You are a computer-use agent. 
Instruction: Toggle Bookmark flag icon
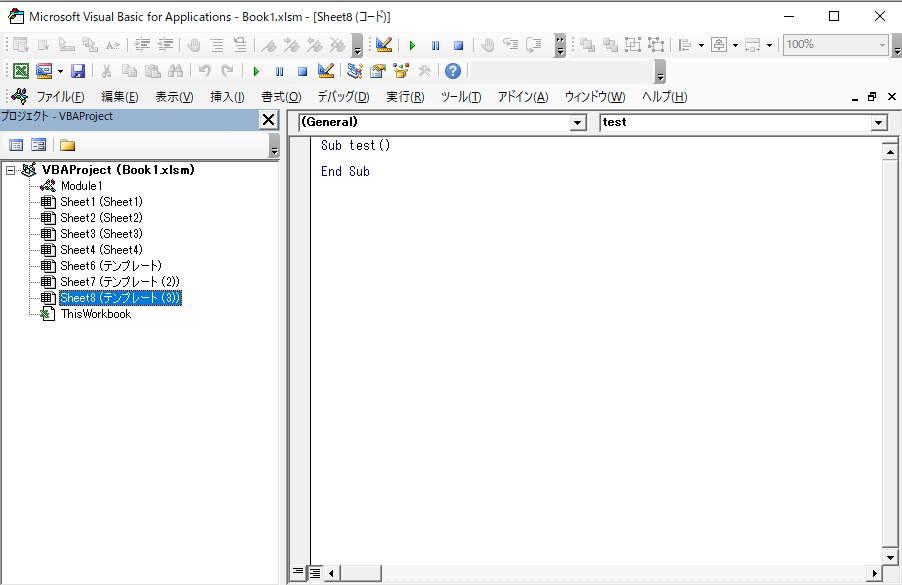pyautogui.click(x=269, y=44)
